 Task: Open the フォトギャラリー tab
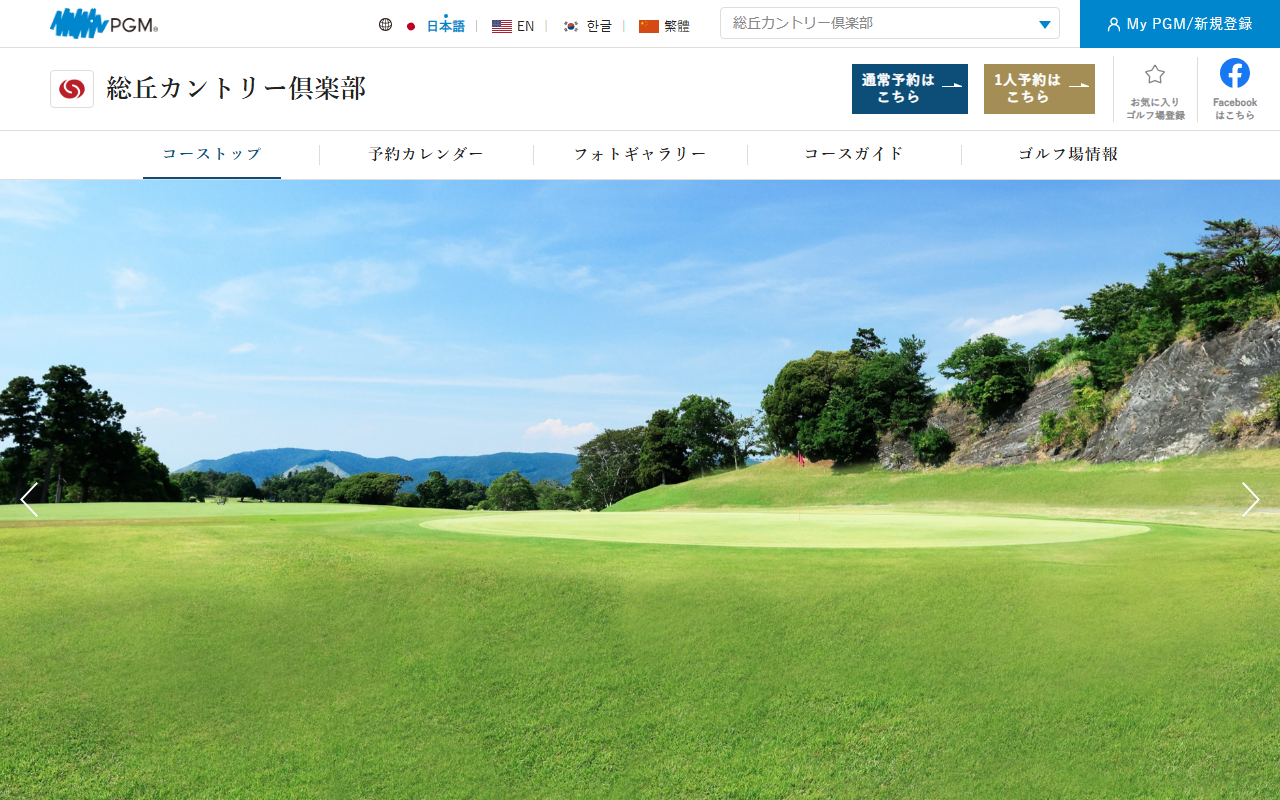(x=640, y=154)
